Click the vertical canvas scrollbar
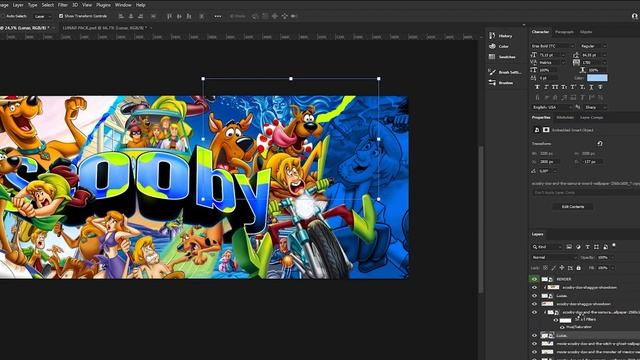 [481, 220]
